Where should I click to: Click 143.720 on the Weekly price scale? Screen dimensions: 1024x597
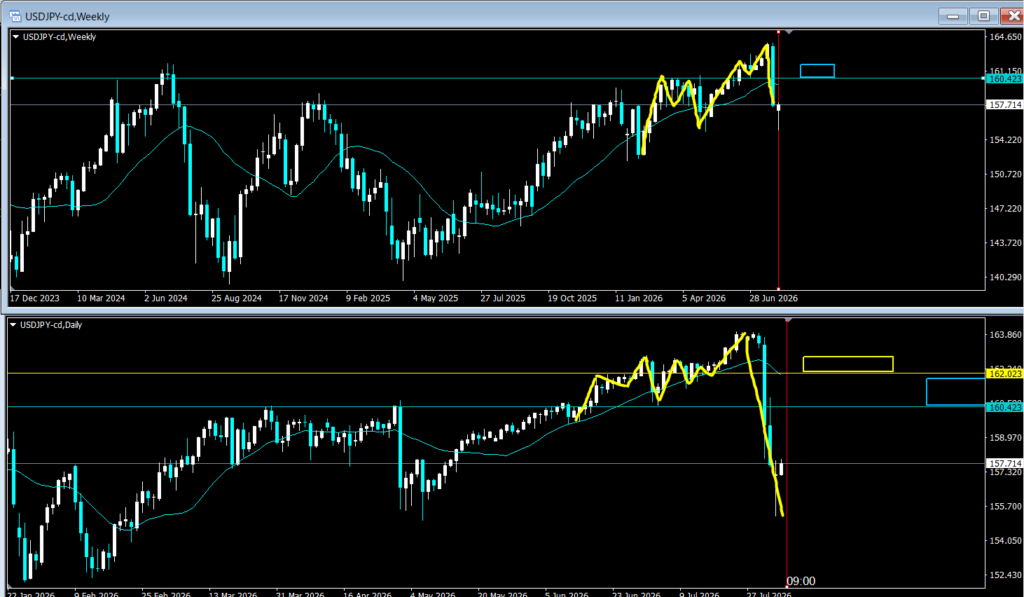[x=1005, y=243]
